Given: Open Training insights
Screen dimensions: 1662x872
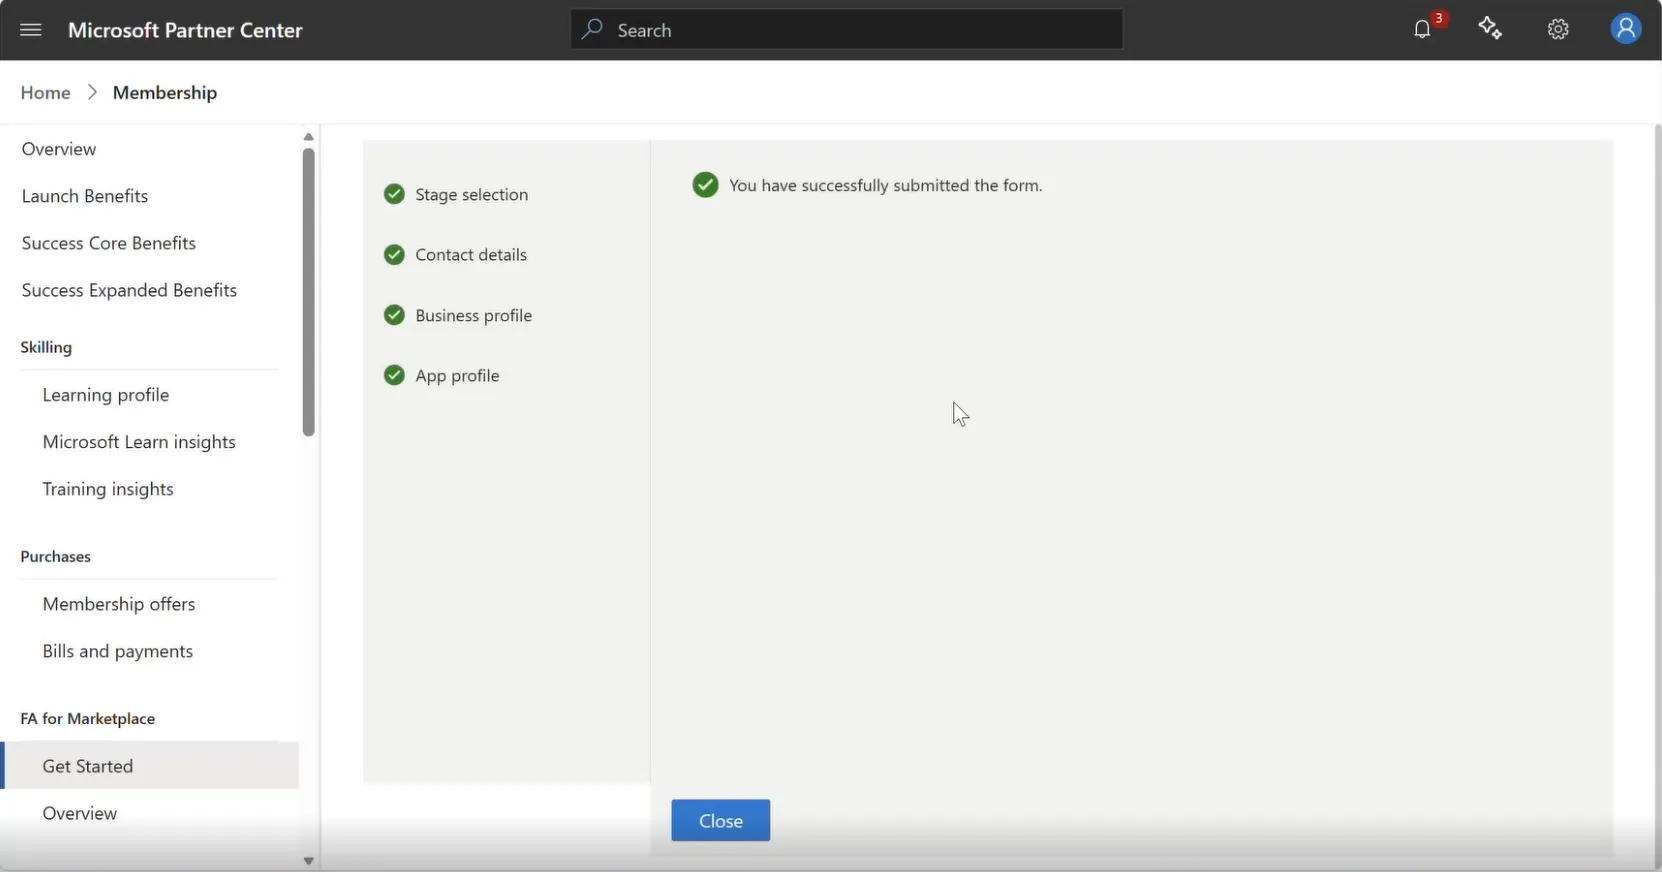Looking at the screenshot, I should click(x=108, y=489).
